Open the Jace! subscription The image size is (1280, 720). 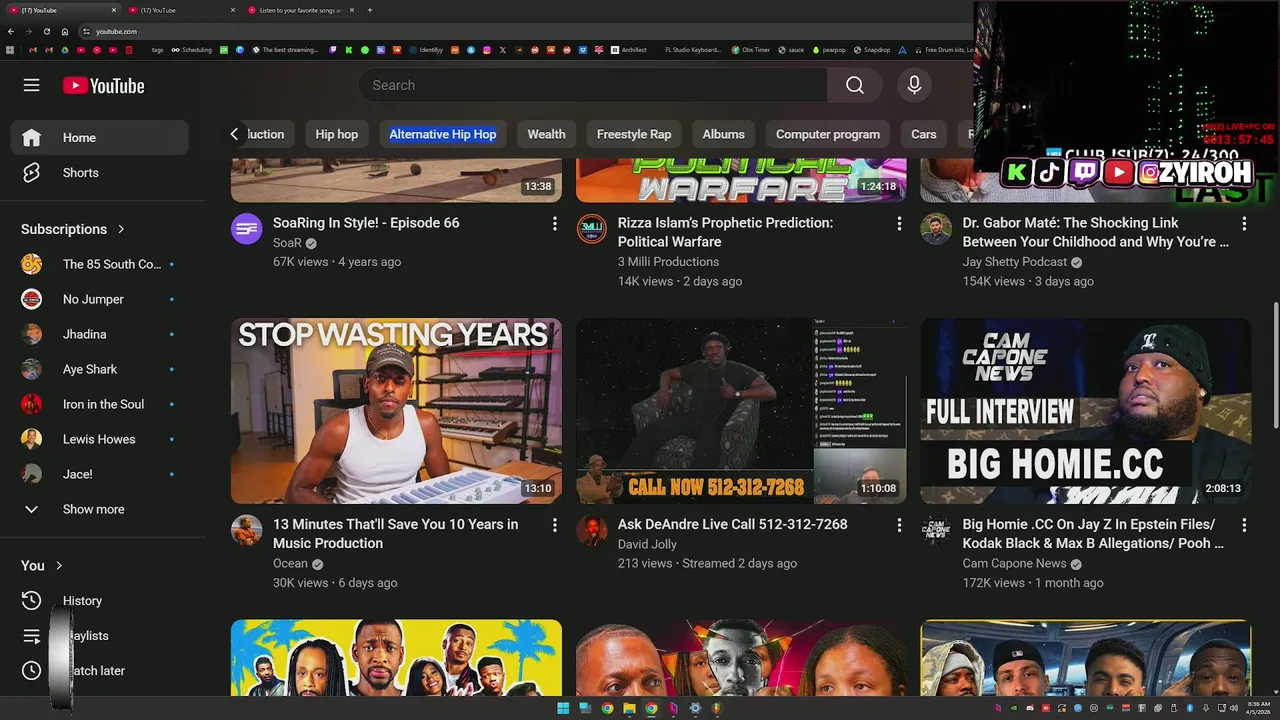[99, 474]
